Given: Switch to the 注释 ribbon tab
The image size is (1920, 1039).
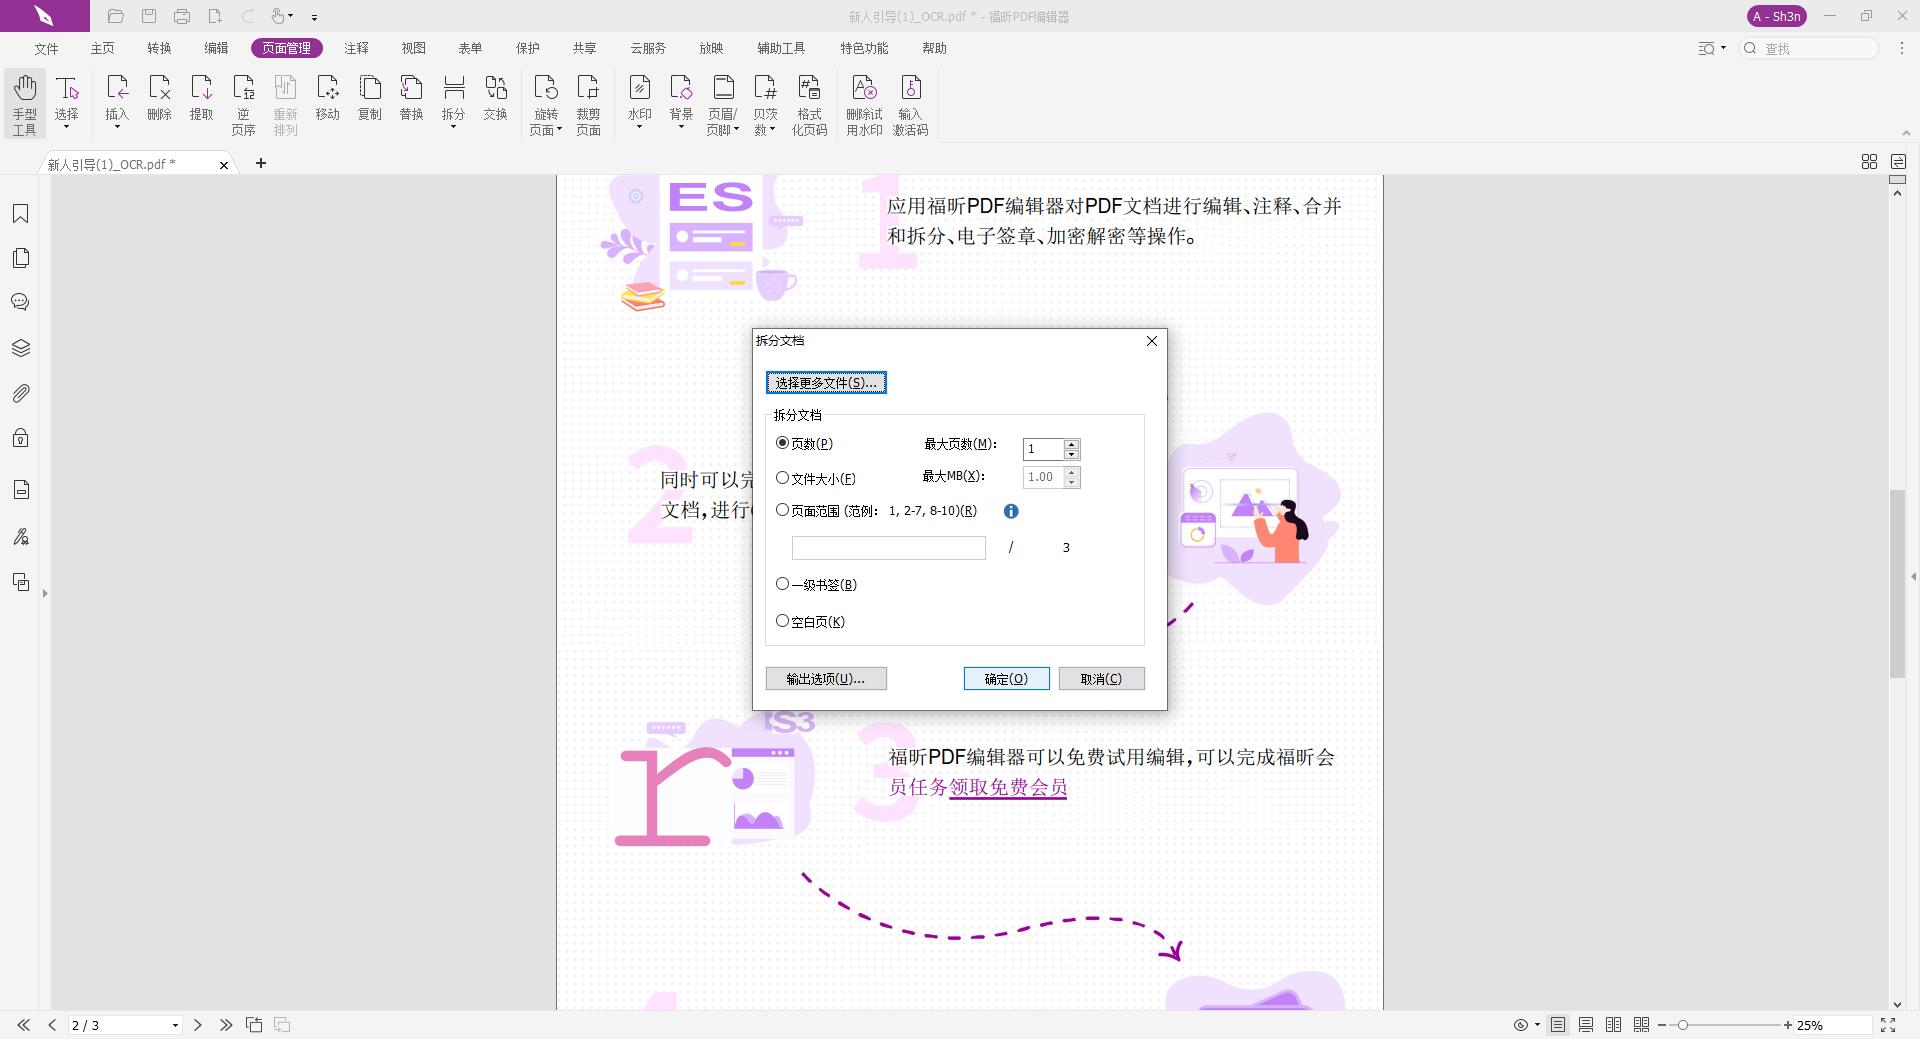Looking at the screenshot, I should [357, 47].
